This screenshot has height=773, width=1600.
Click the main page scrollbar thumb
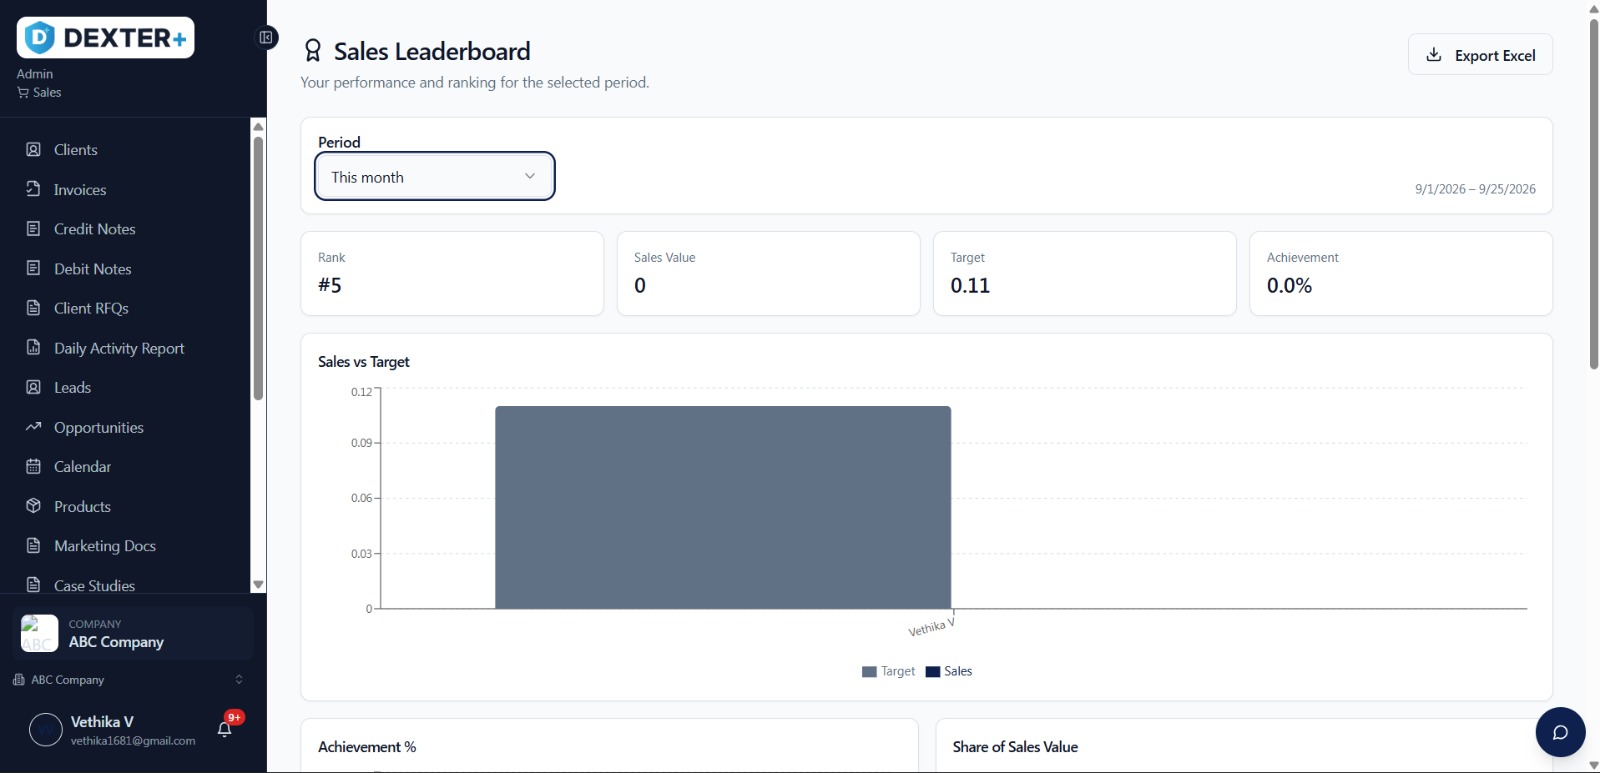(1594, 194)
